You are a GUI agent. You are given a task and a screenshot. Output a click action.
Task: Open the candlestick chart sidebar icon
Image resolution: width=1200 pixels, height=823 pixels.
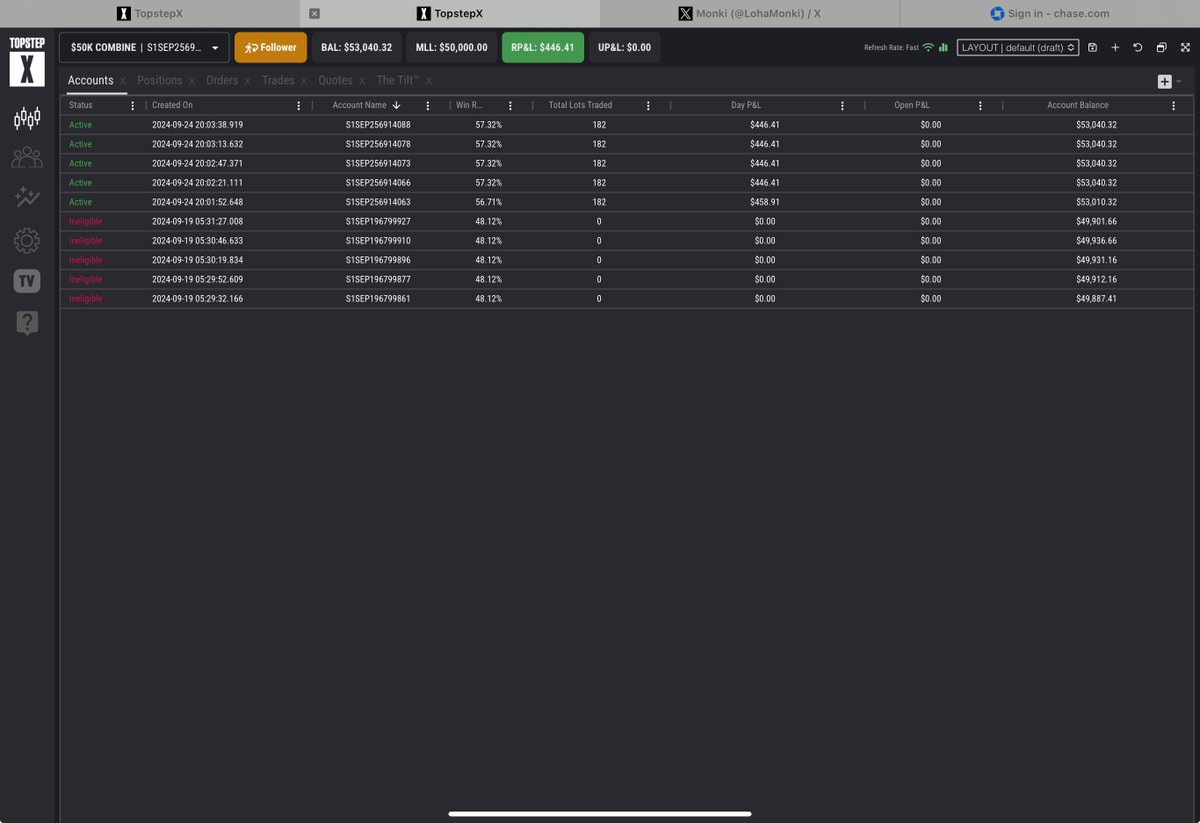tap(27, 119)
